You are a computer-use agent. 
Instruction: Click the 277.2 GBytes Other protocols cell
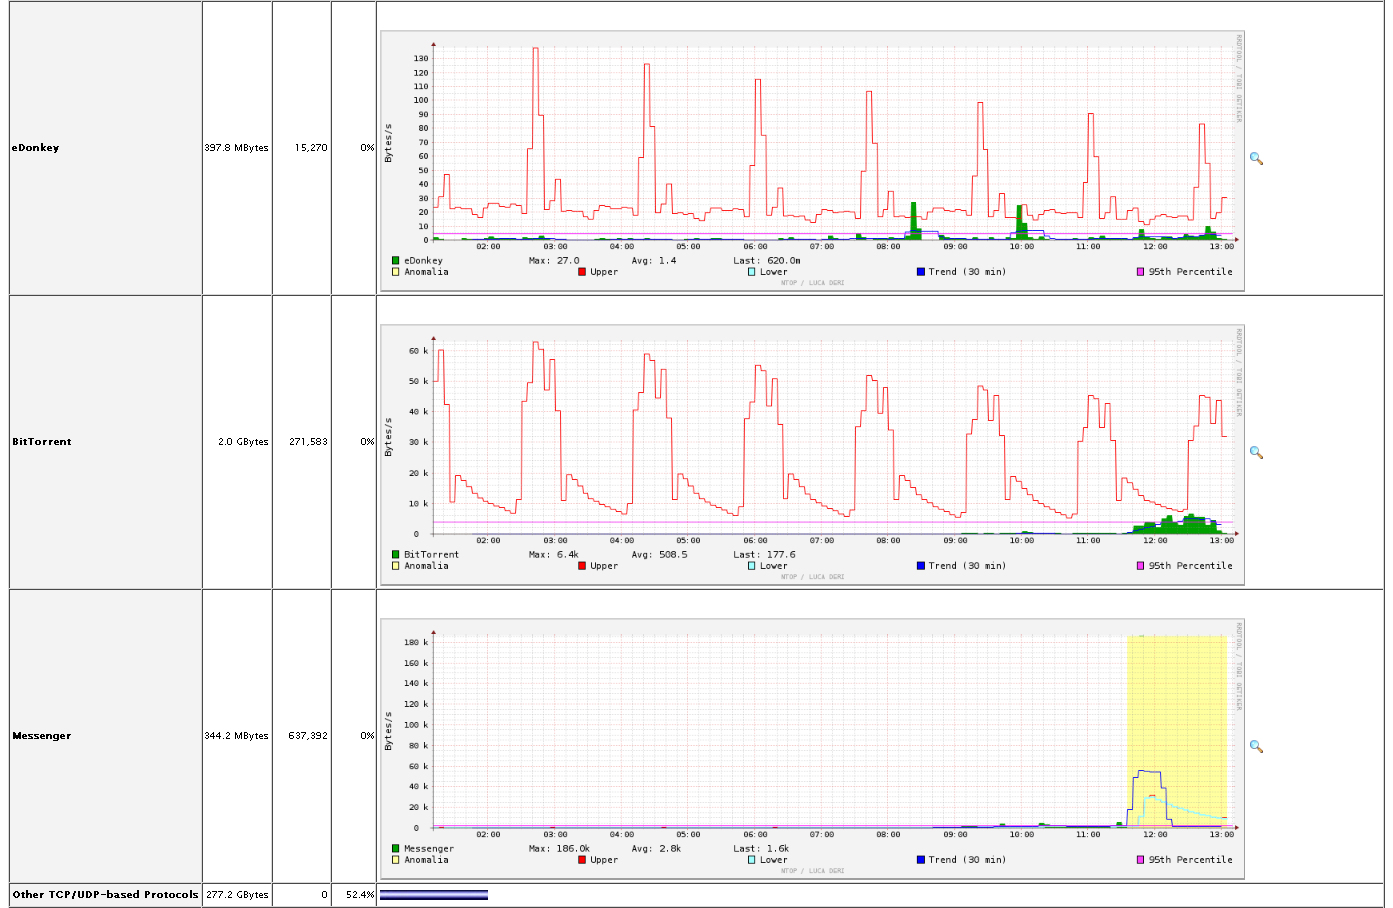point(237,895)
